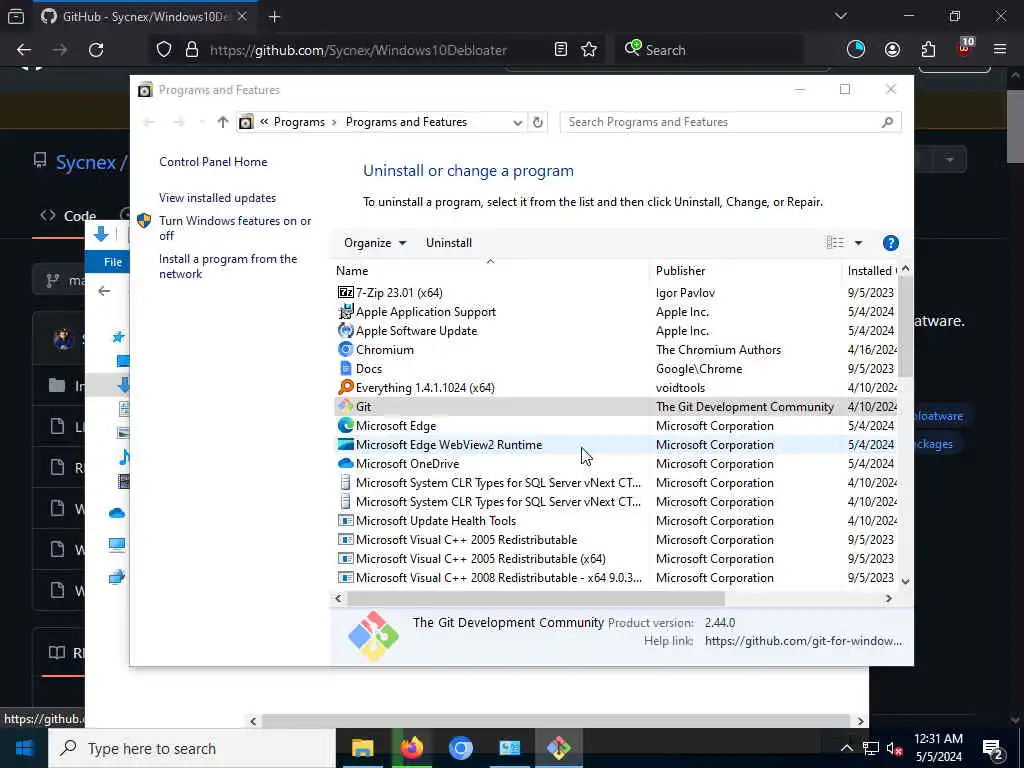Open uBlock Origin extension icon
Viewport: 1024px width, 768px height.
(x=965, y=48)
